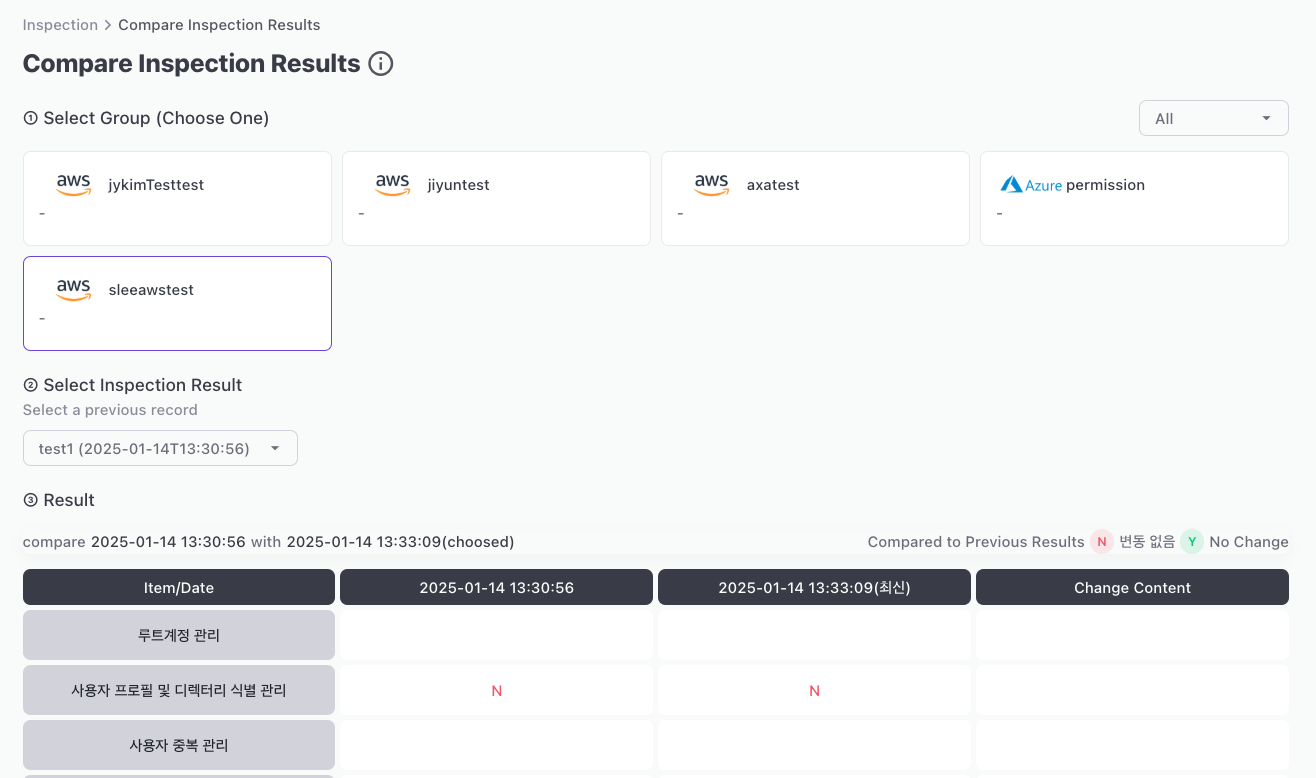Click the green Y legend badge

point(1192,542)
